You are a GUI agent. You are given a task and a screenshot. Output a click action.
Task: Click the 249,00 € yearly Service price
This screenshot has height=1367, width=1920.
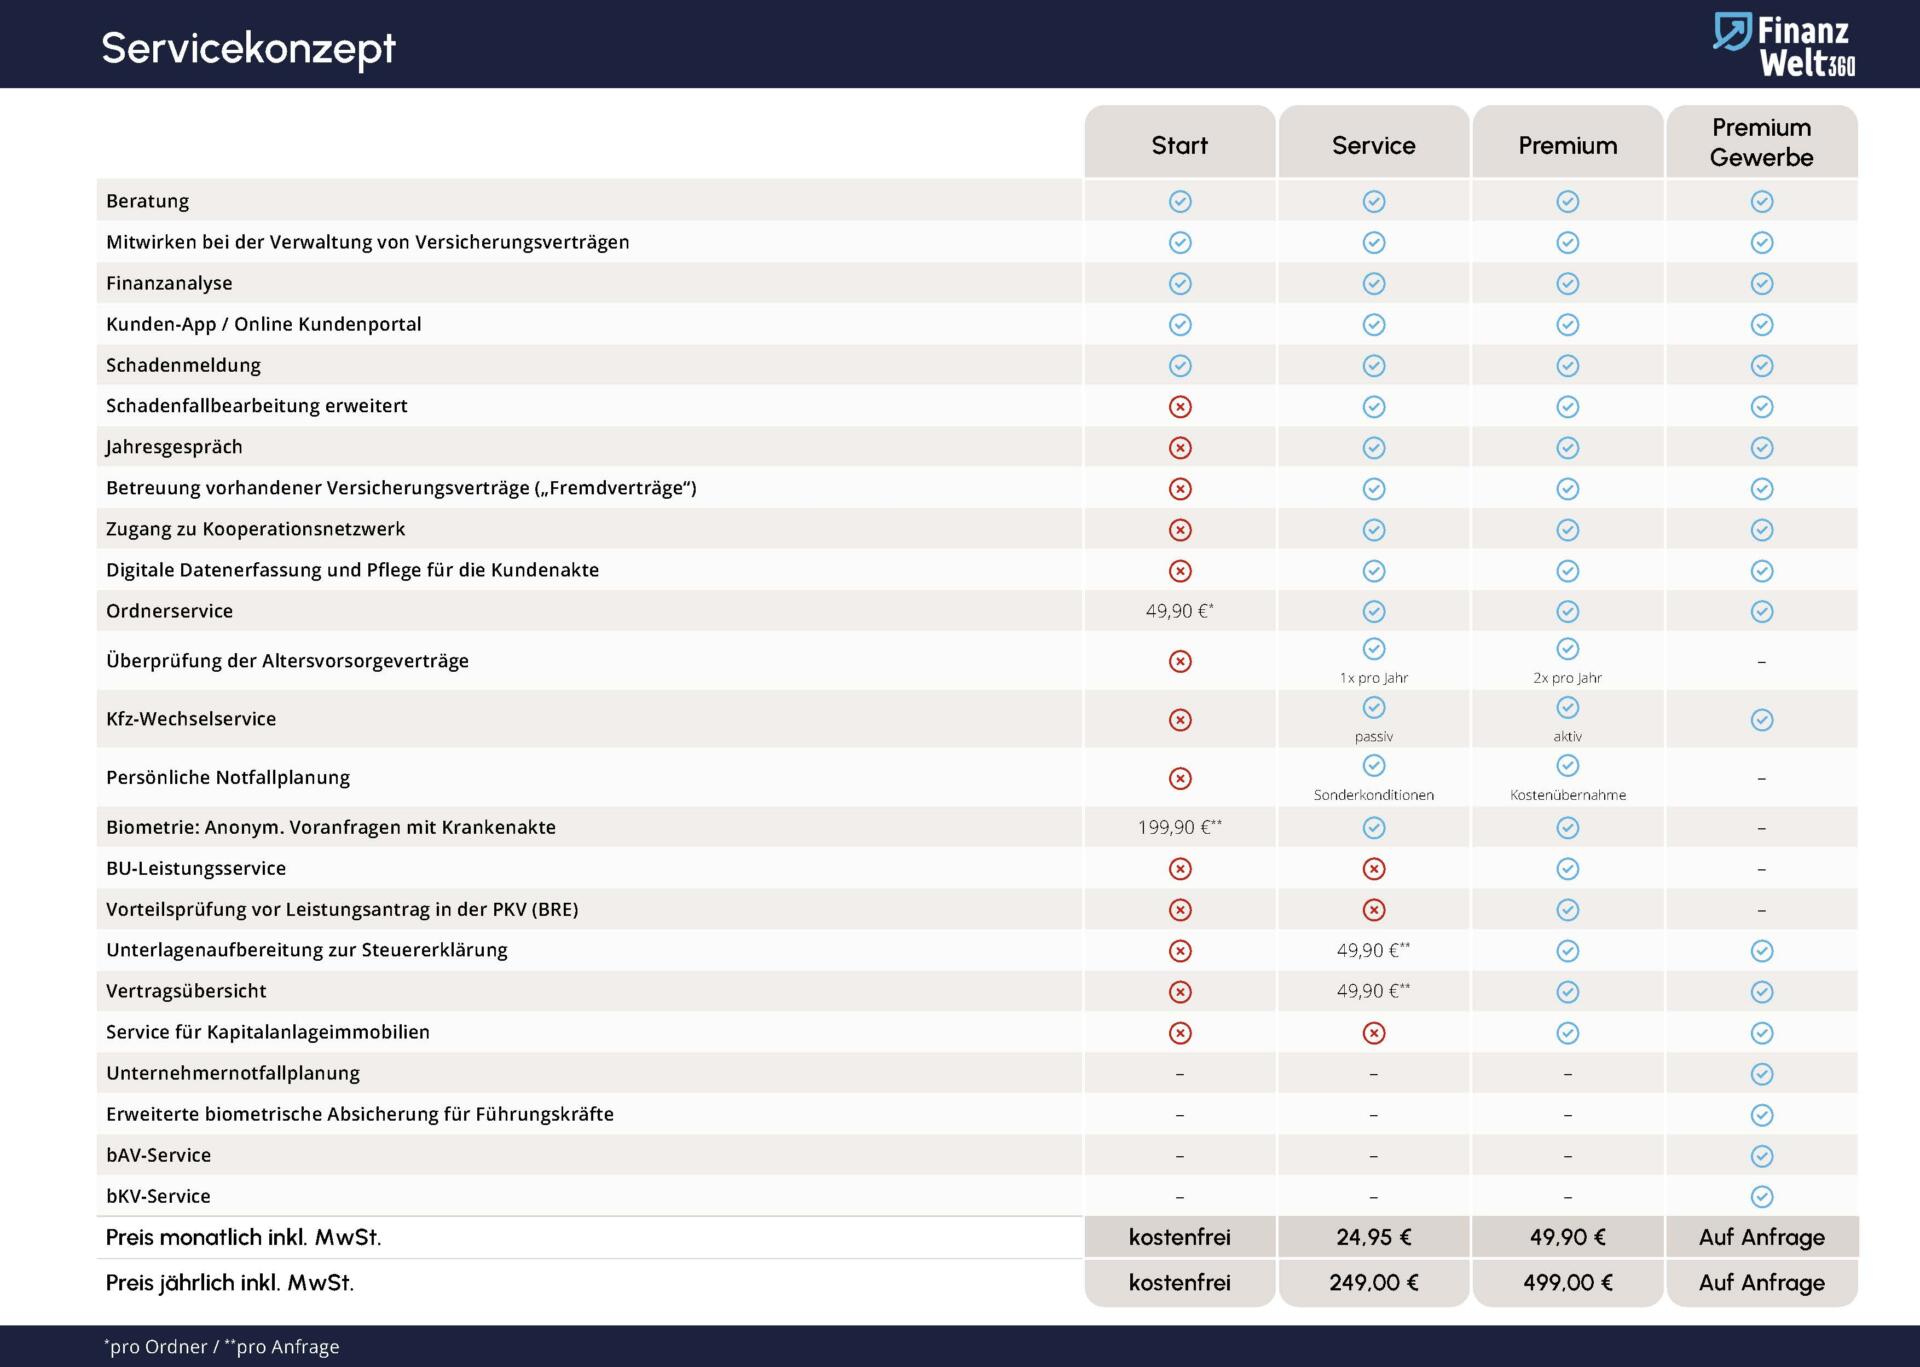1374,1282
